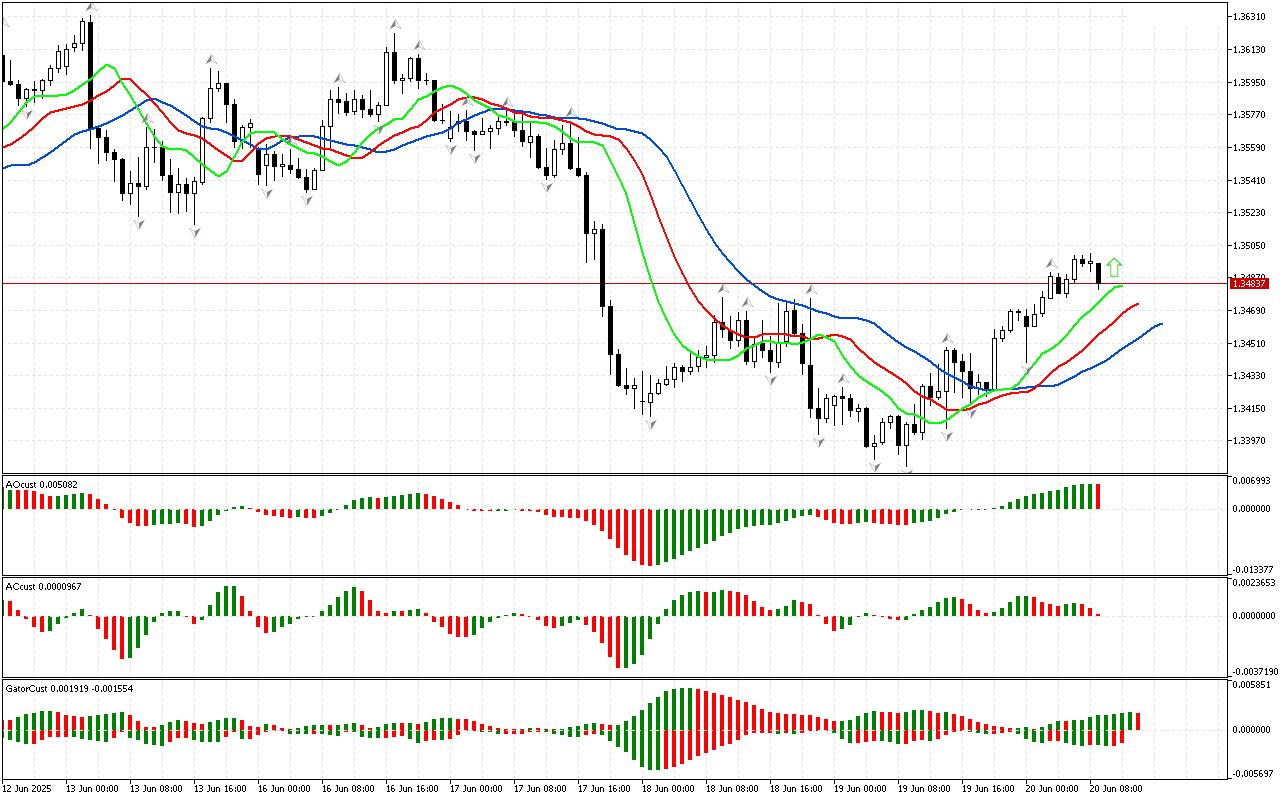This screenshot has width=1280, height=800.
Task: Click the up fractal above the highest candle
Action: (91, 8)
